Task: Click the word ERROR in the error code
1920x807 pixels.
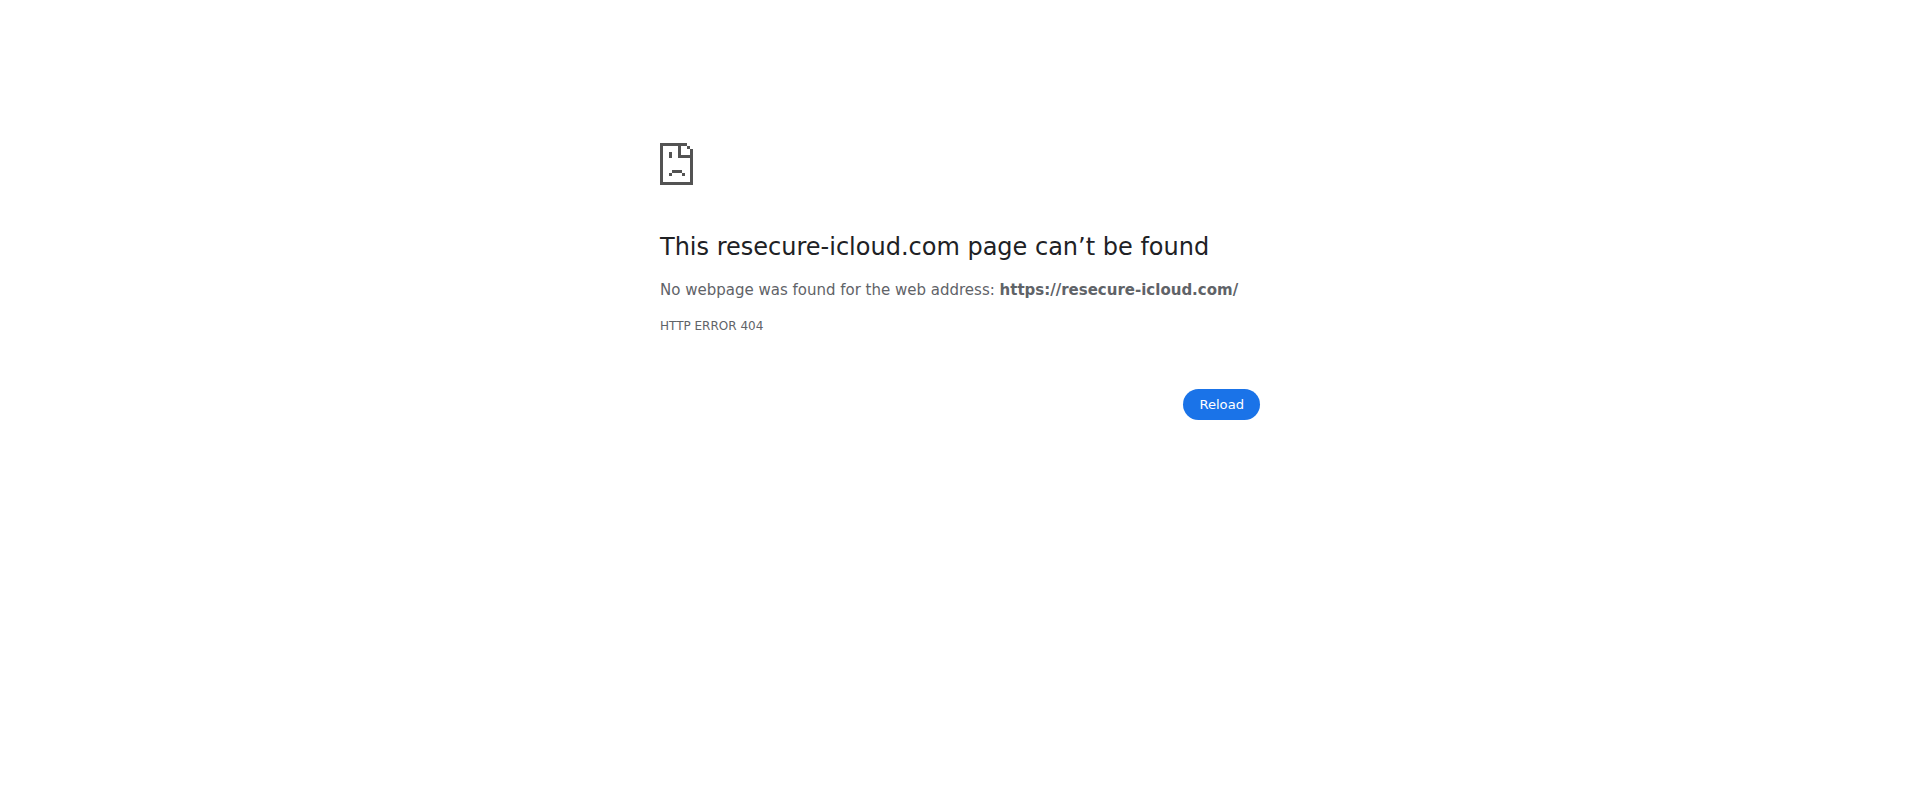Action: point(715,326)
